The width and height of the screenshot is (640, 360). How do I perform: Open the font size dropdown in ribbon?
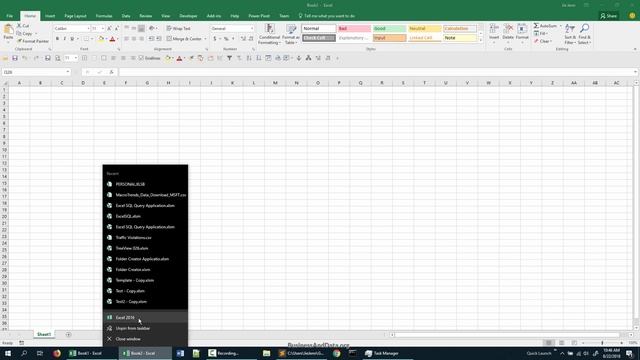[102, 29]
